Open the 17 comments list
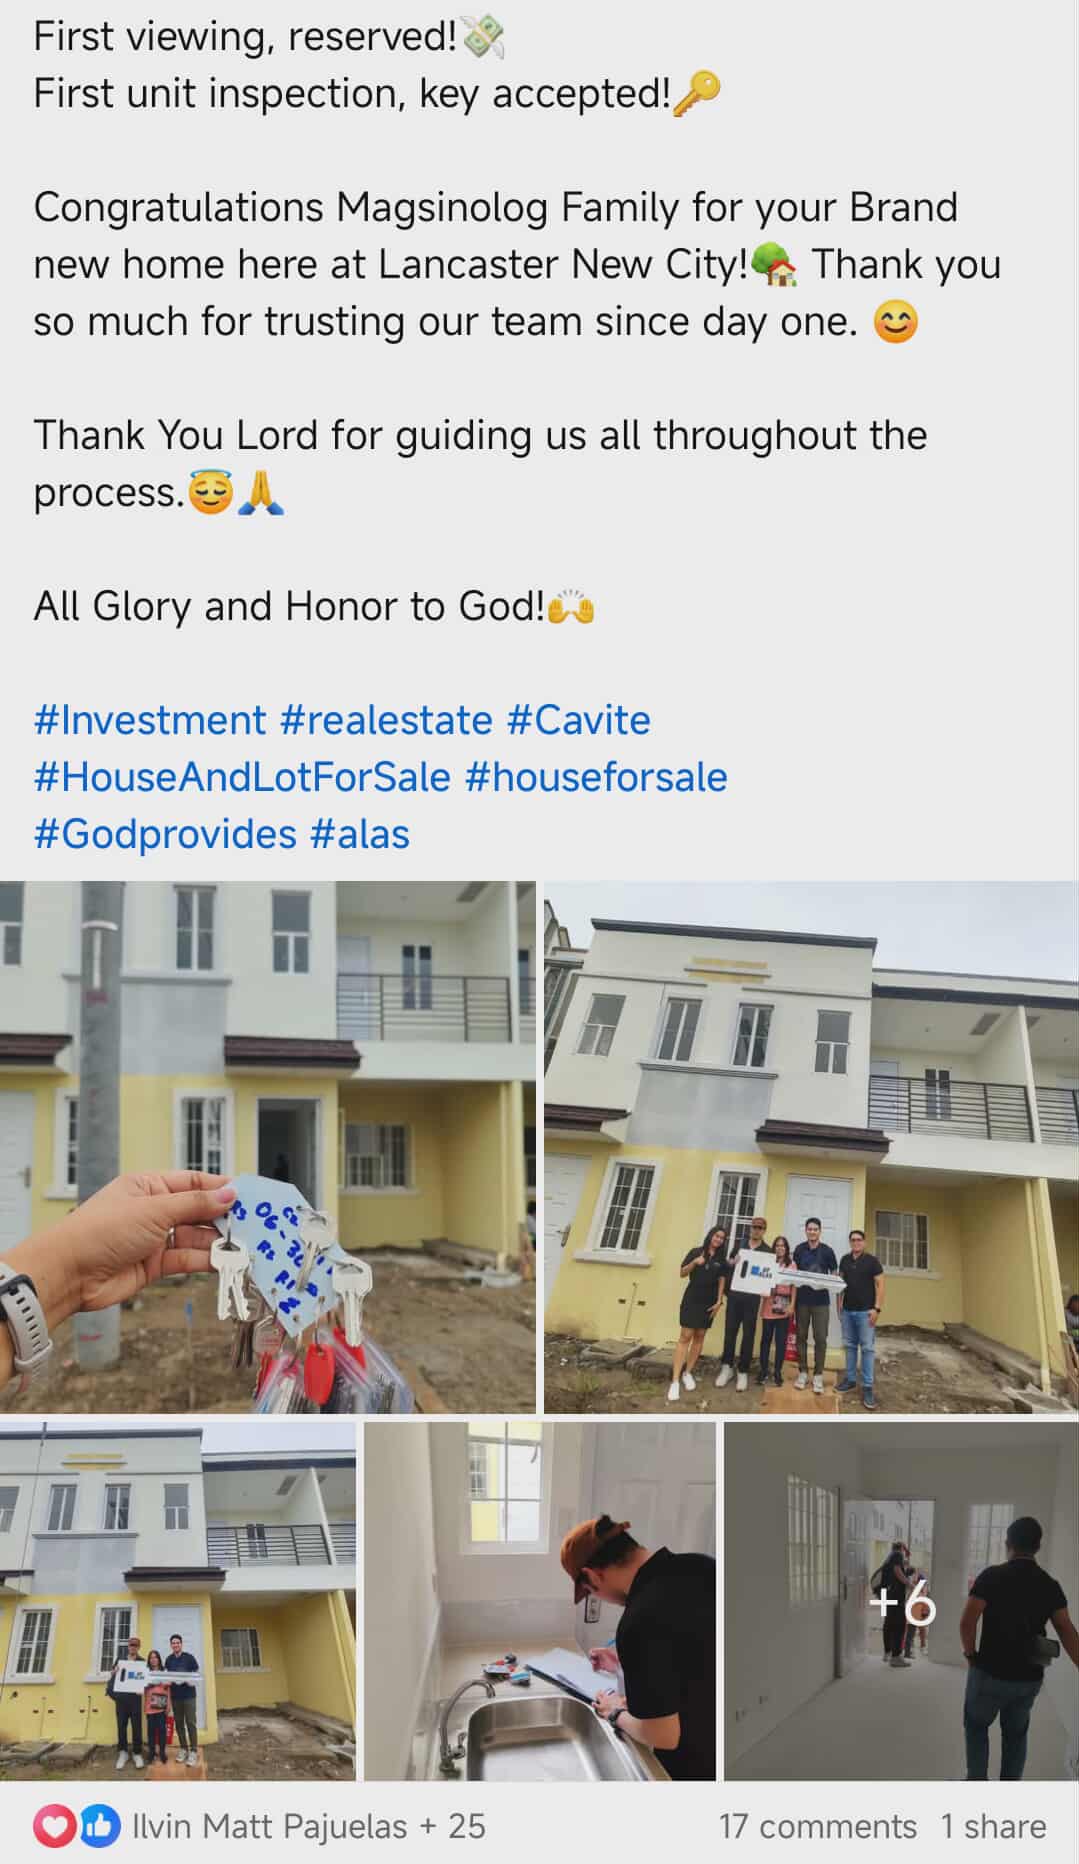 [x=818, y=1827]
